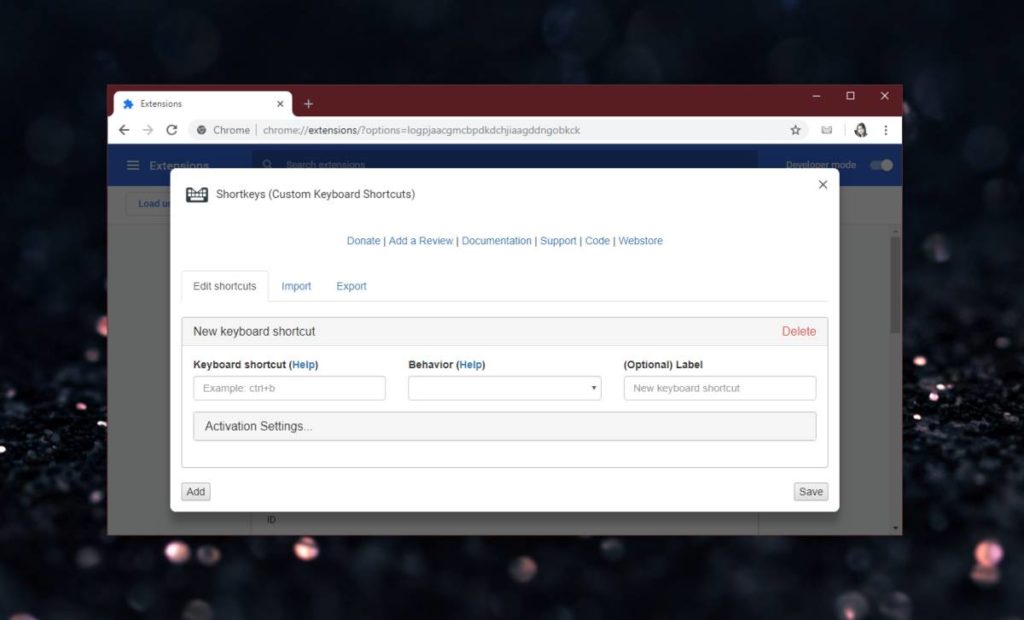The height and width of the screenshot is (620, 1024).
Task: Click the puzzle icon on the Extensions tab
Action: [128, 103]
